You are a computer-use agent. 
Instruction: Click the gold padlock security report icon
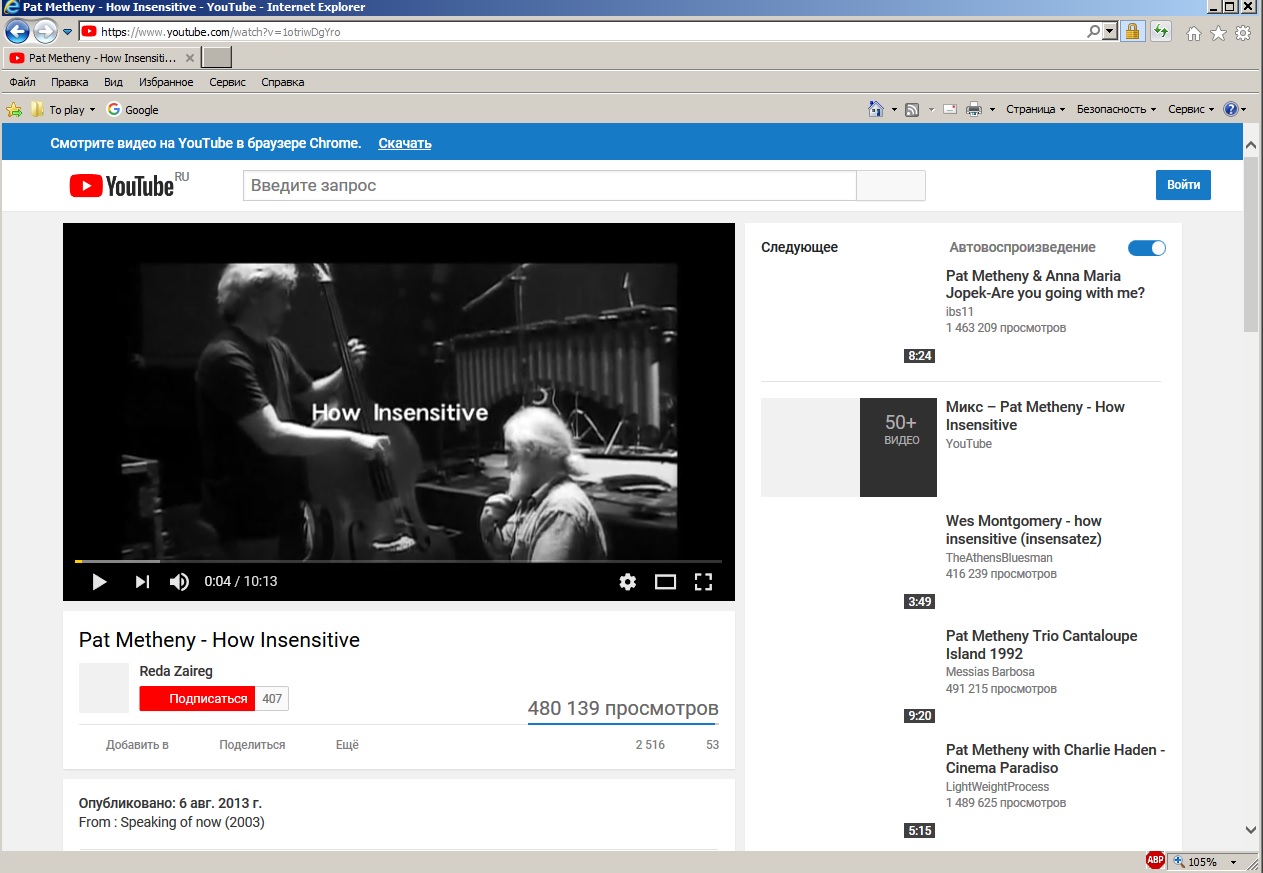(x=1131, y=32)
